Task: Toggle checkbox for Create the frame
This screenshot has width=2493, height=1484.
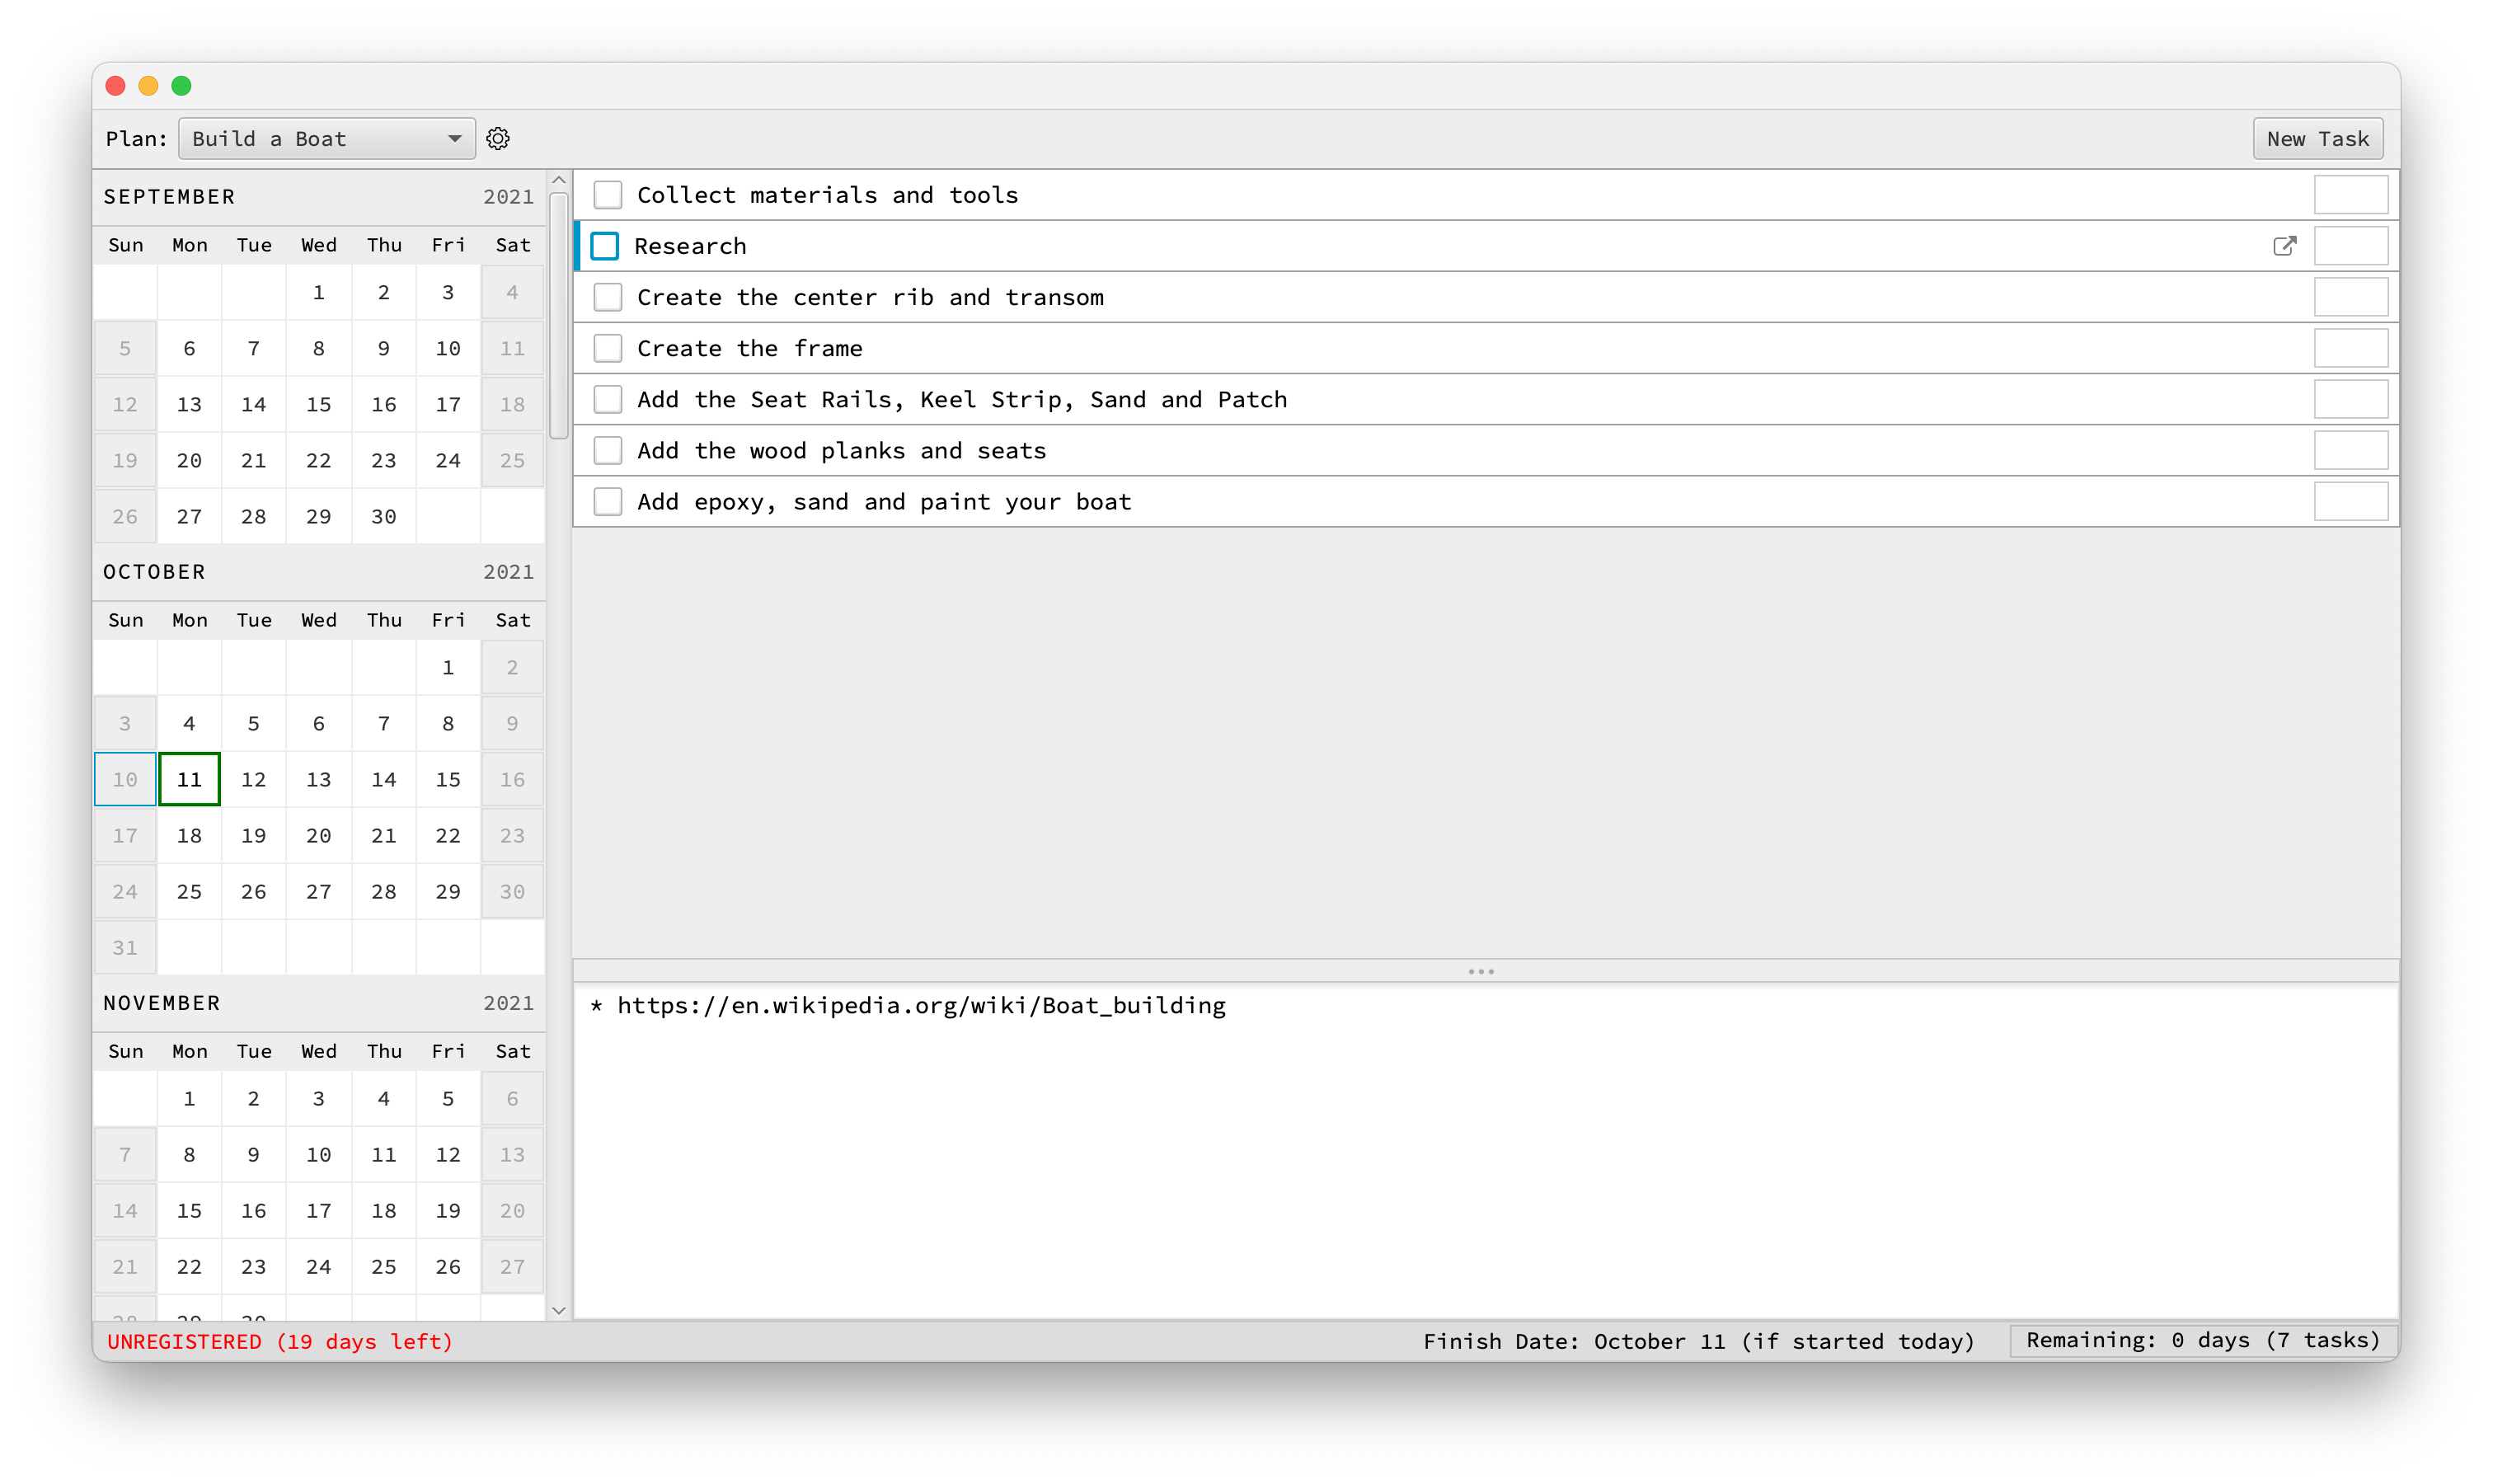Action: [x=609, y=348]
